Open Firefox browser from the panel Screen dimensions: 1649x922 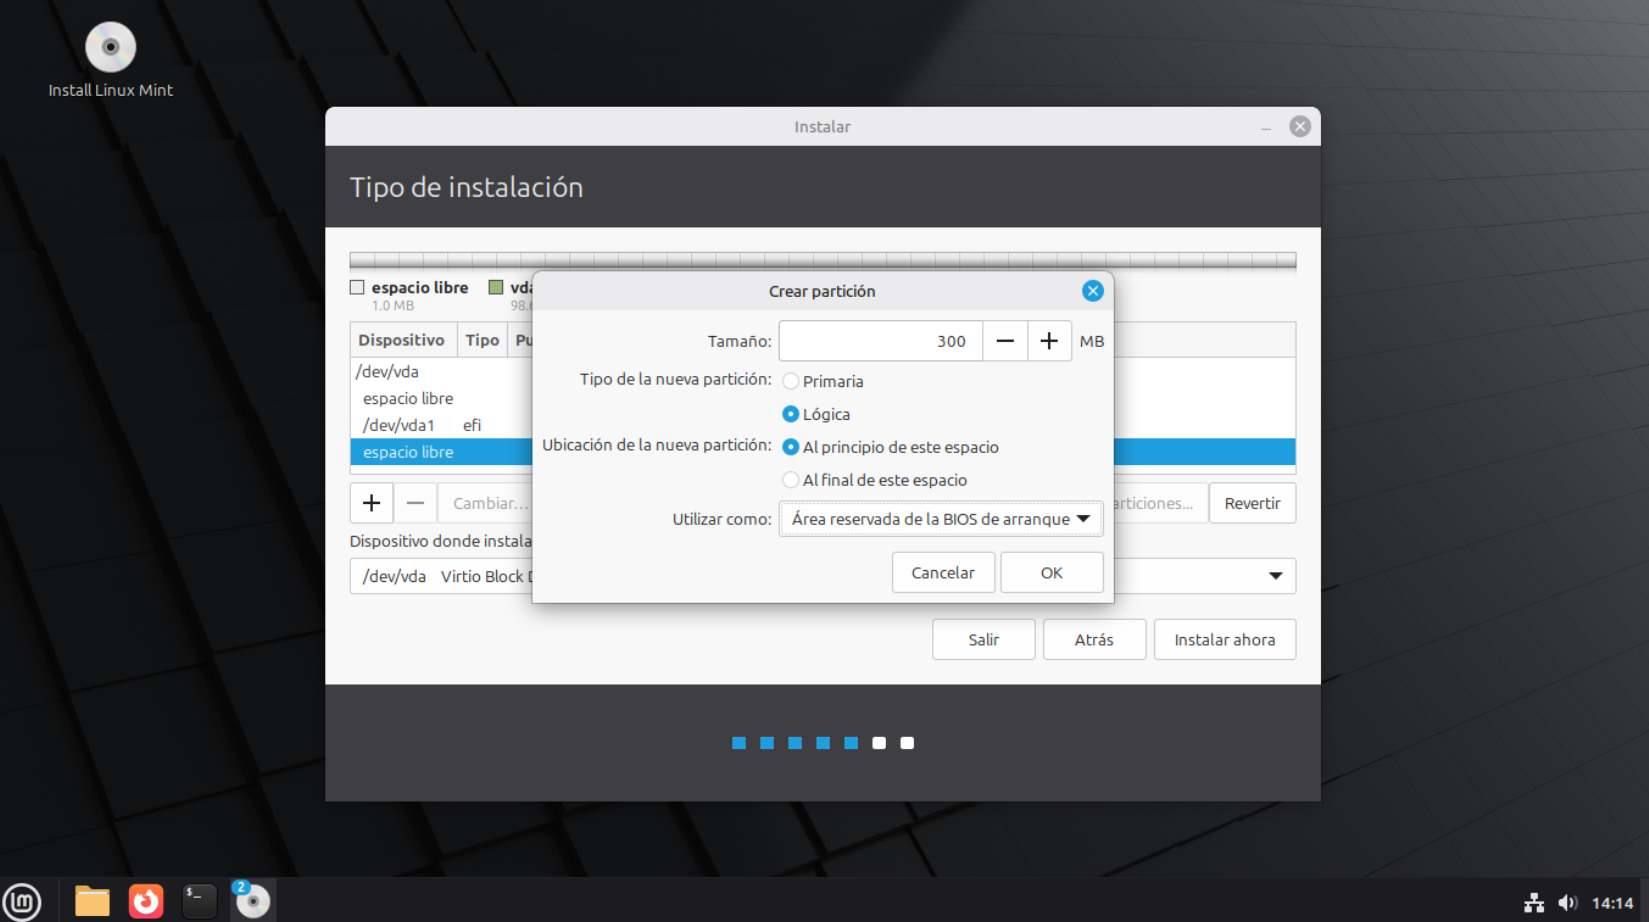pyautogui.click(x=146, y=901)
